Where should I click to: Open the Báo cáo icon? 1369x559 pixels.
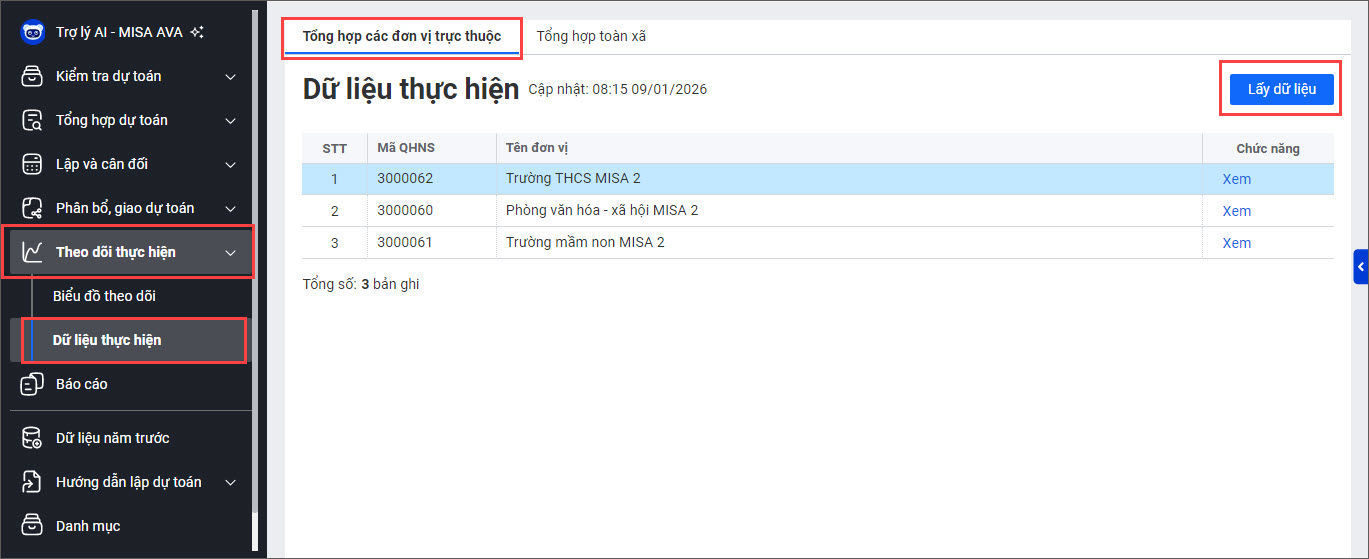pos(33,384)
